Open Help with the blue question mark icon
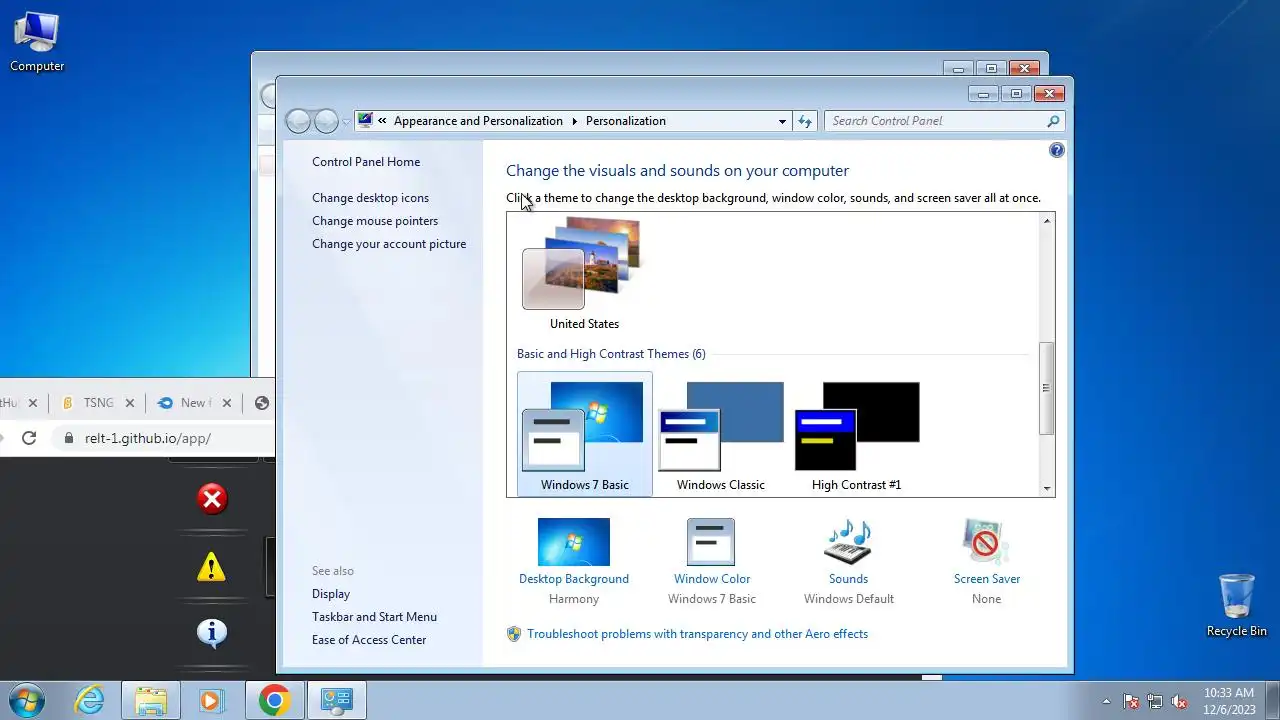This screenshot has height=720, width=1280. coord(1057,150)
